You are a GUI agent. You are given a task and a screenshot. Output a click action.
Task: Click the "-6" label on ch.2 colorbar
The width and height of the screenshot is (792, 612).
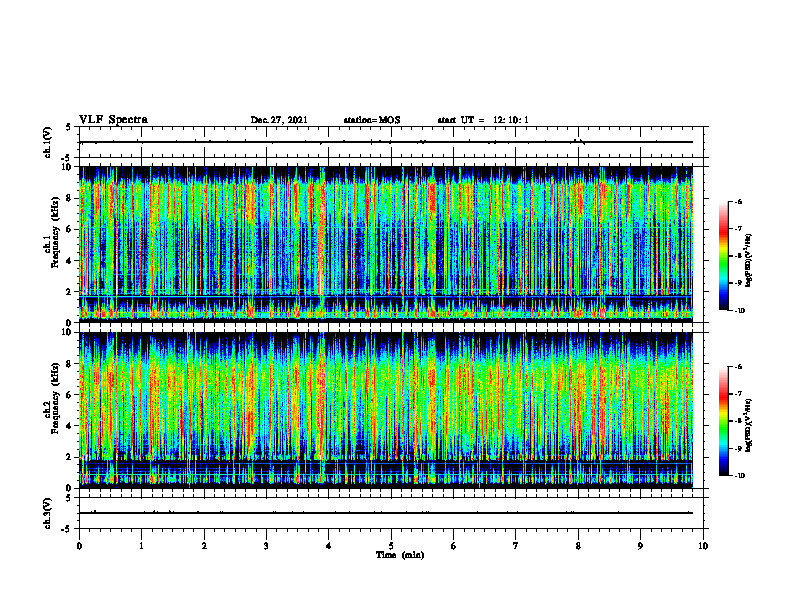pyautogui.click(x=739, y=367)
